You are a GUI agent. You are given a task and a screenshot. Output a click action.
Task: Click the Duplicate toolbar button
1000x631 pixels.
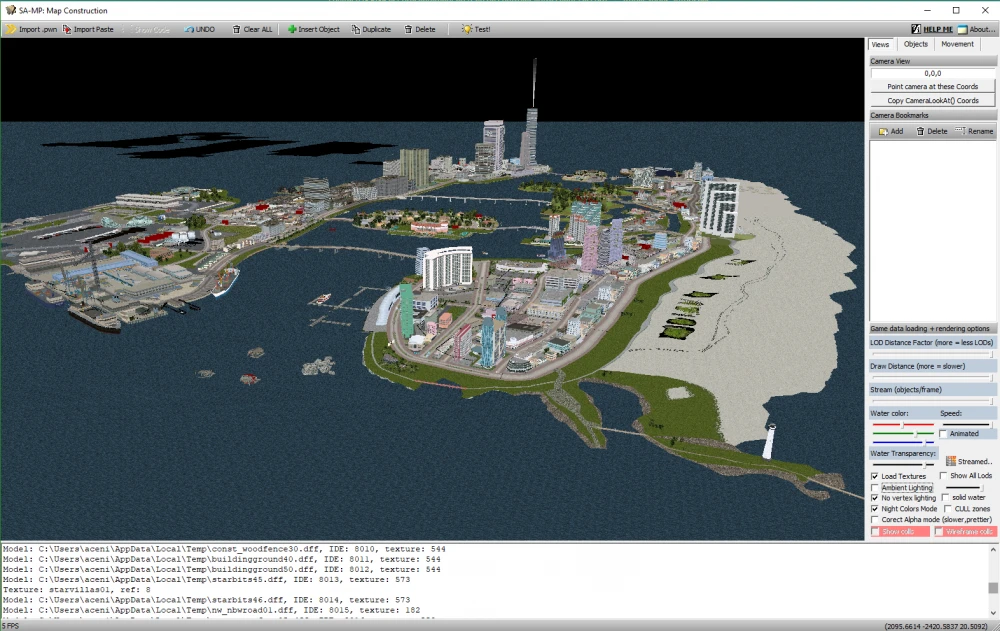[x=371, y=29]
